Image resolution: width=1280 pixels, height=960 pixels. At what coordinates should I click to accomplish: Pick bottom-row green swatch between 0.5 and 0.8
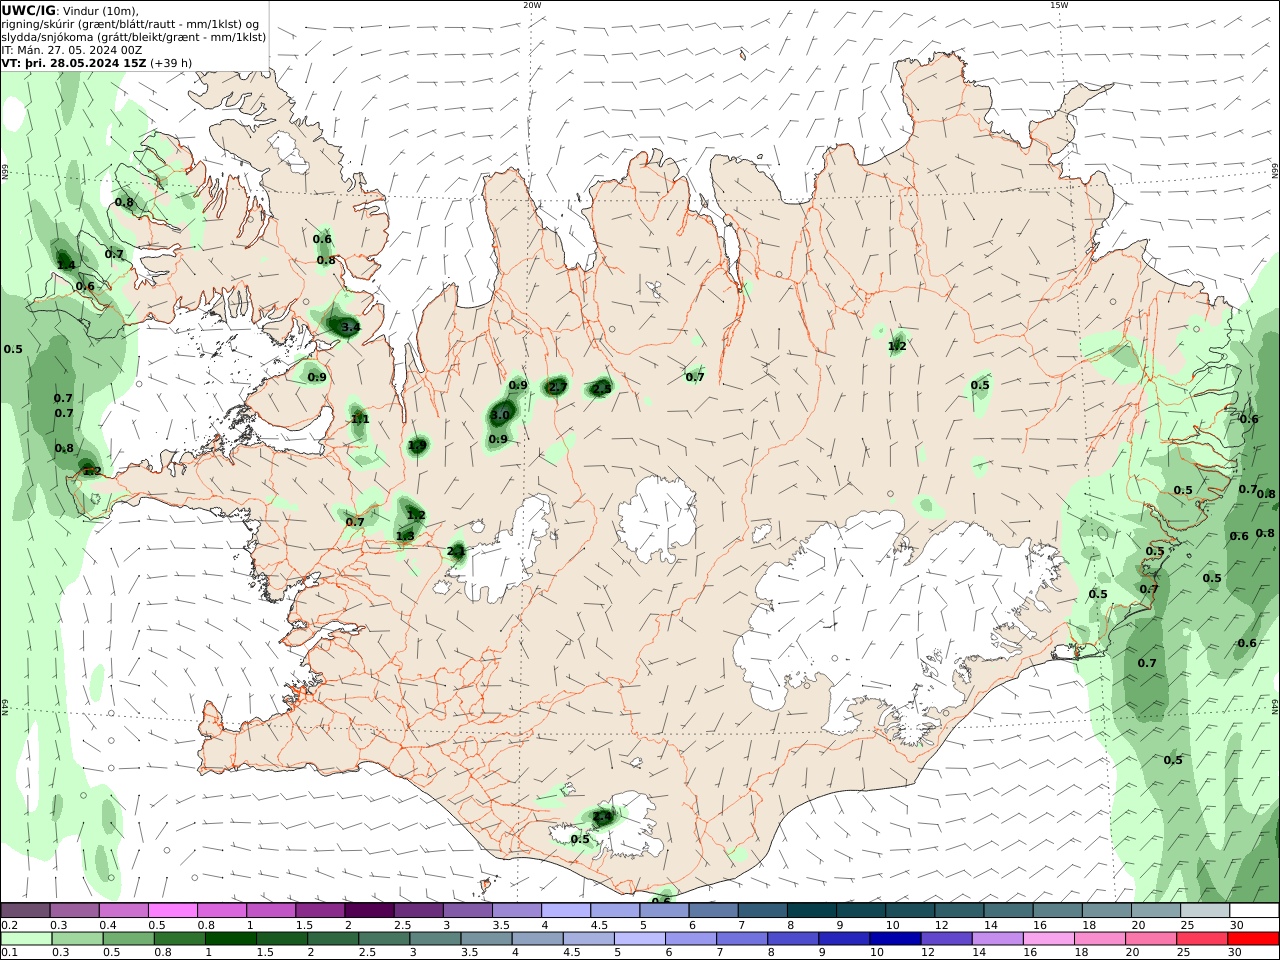coord(127,938)
